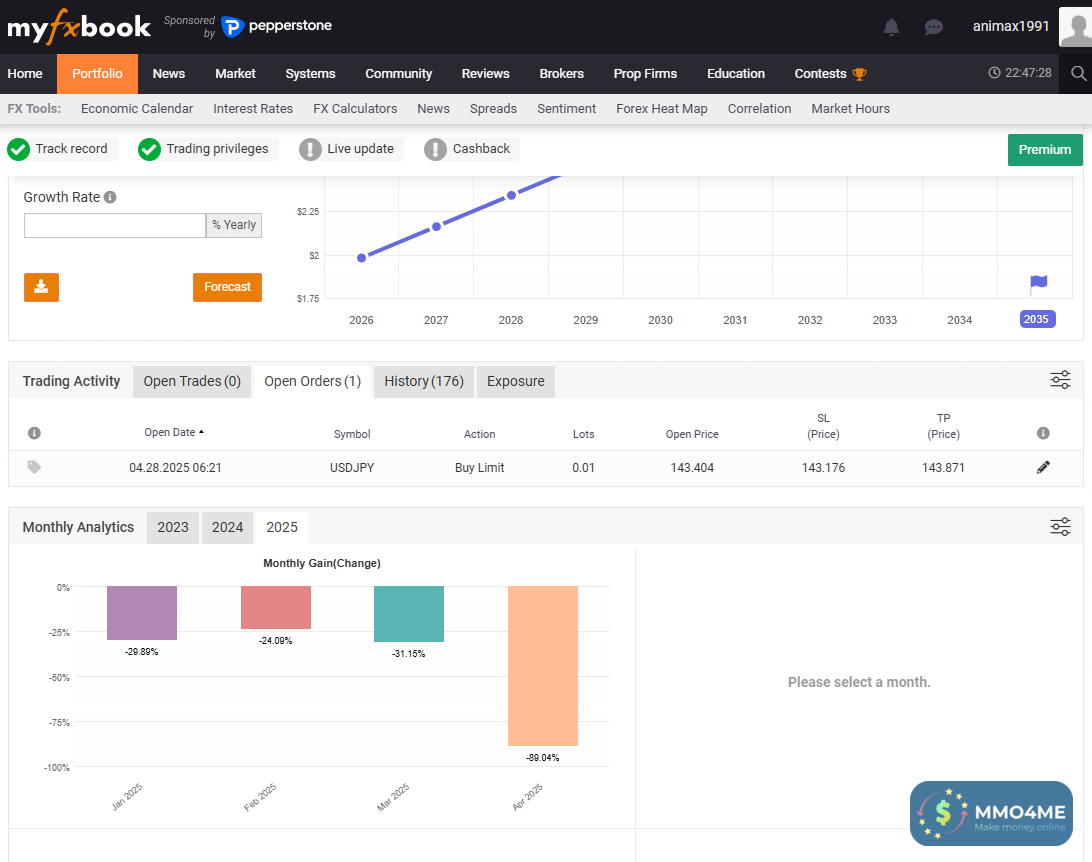
Task: Click the notifications bell icon
Action: (891, 27)
